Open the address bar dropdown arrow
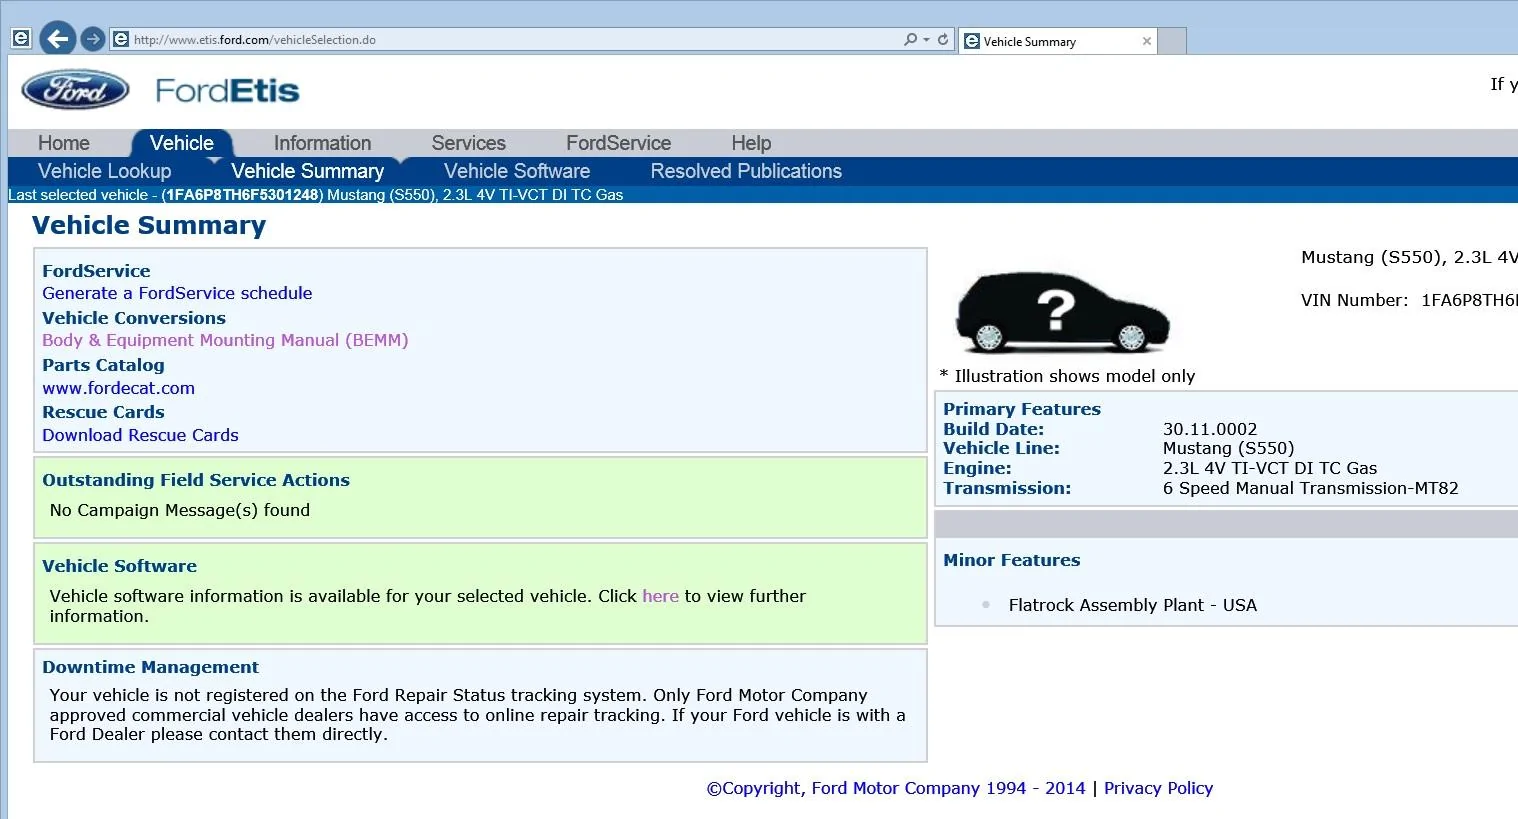The height and width of the screenshot is (819, 1518). (926, 40)
